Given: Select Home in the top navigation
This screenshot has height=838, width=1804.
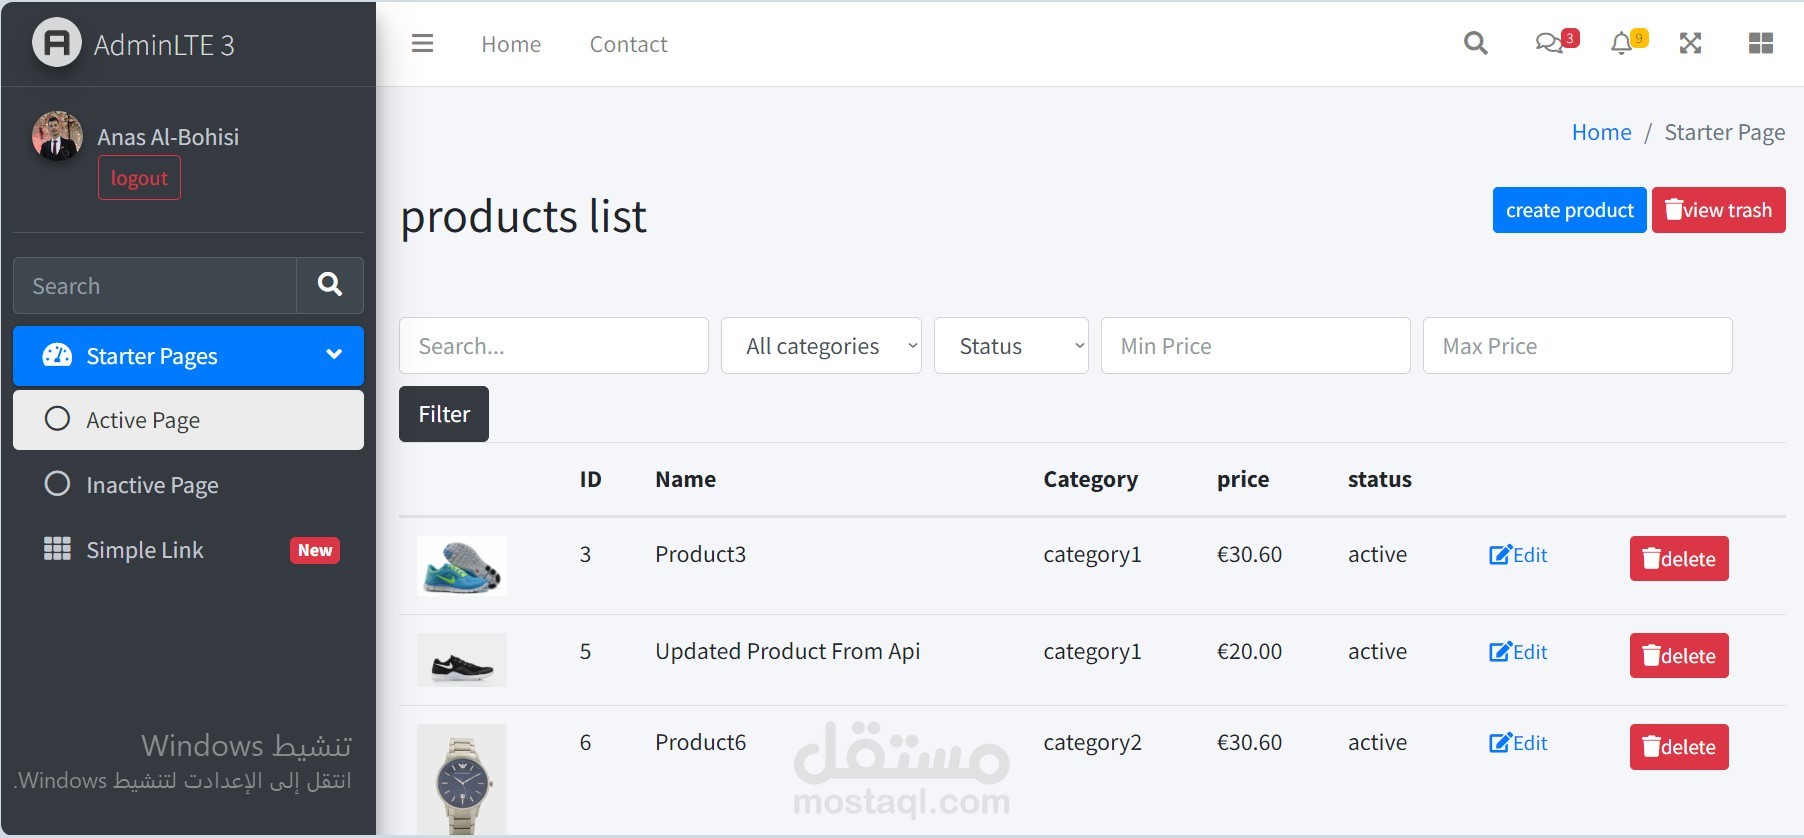Looking at the screenshot, I should (511, 43).
